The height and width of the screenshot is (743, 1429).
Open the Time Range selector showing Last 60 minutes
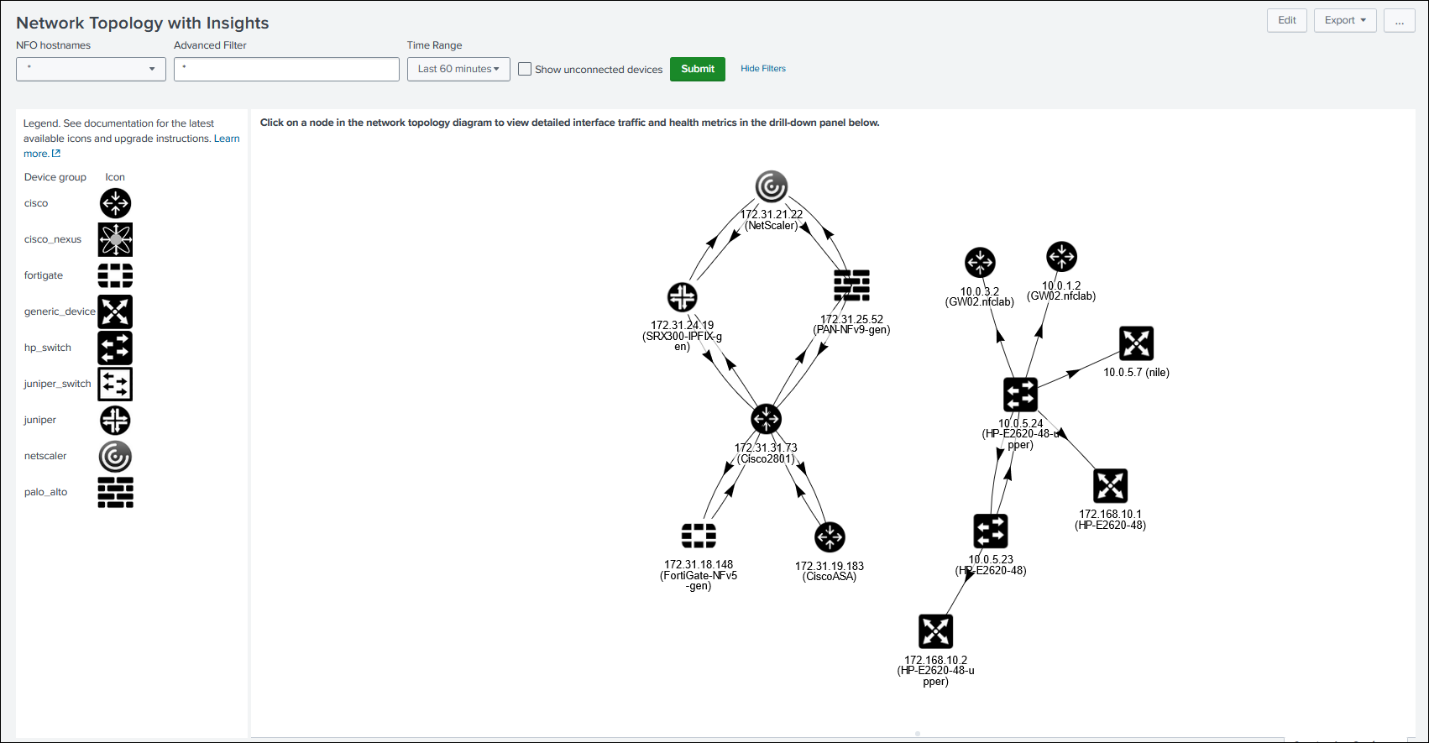point(458,69)
